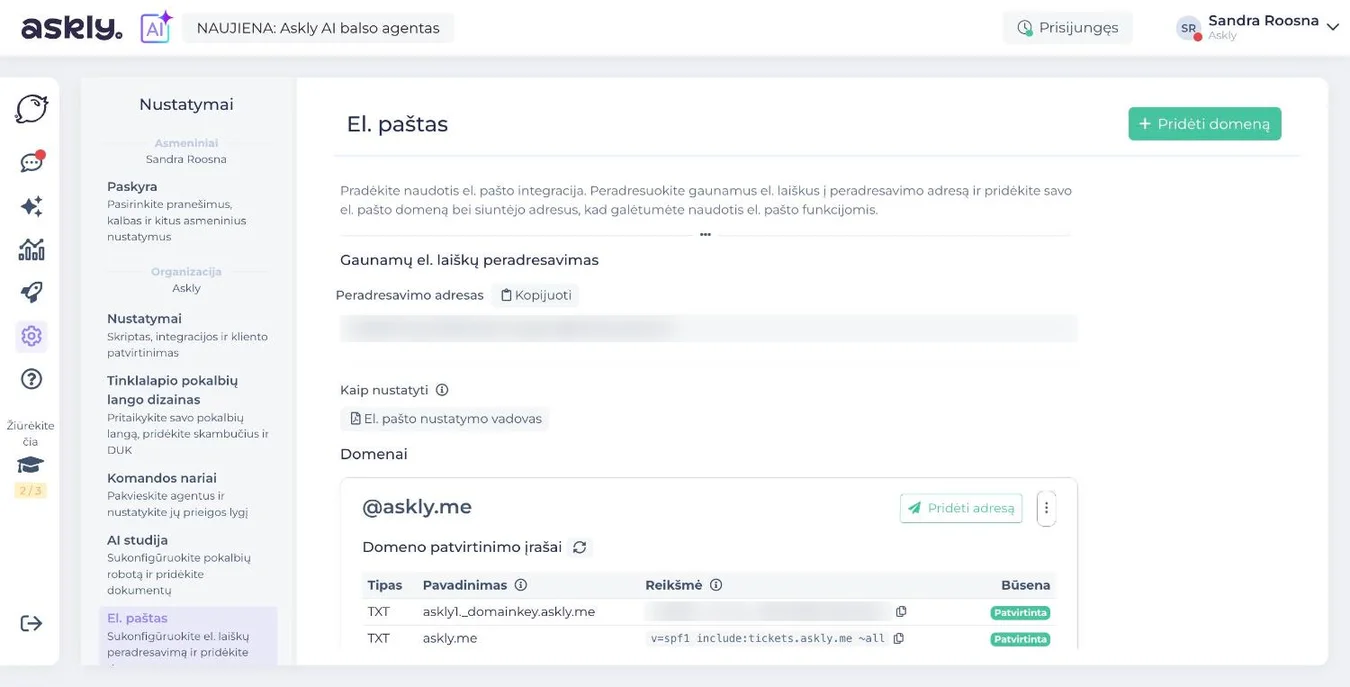Open the rocket sidebar icon
This screenshot has height=687, width=1350.
point(31,292)
